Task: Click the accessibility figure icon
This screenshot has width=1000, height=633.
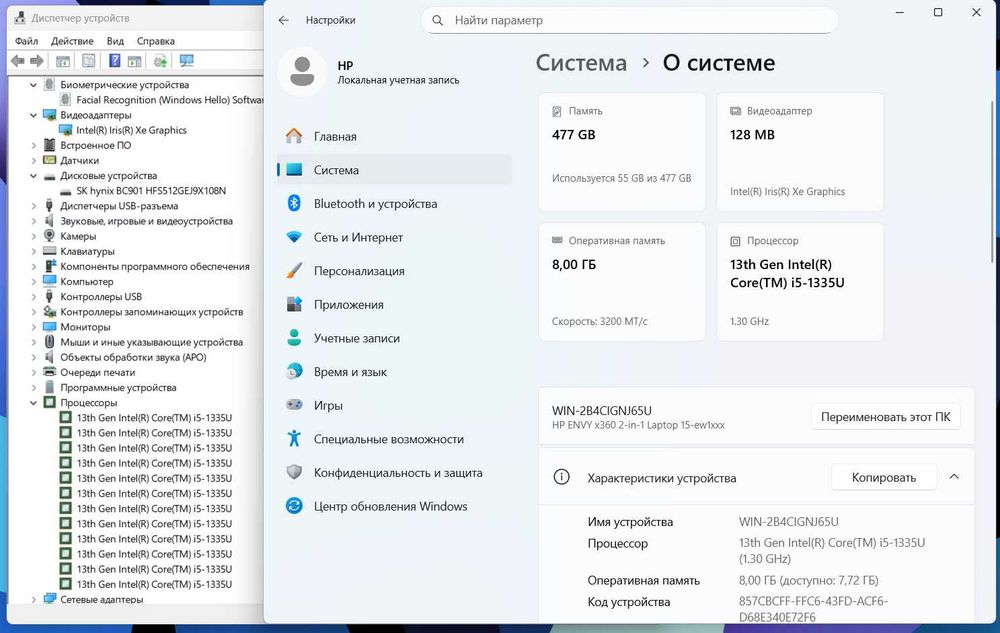Action: tap(293, 439)
